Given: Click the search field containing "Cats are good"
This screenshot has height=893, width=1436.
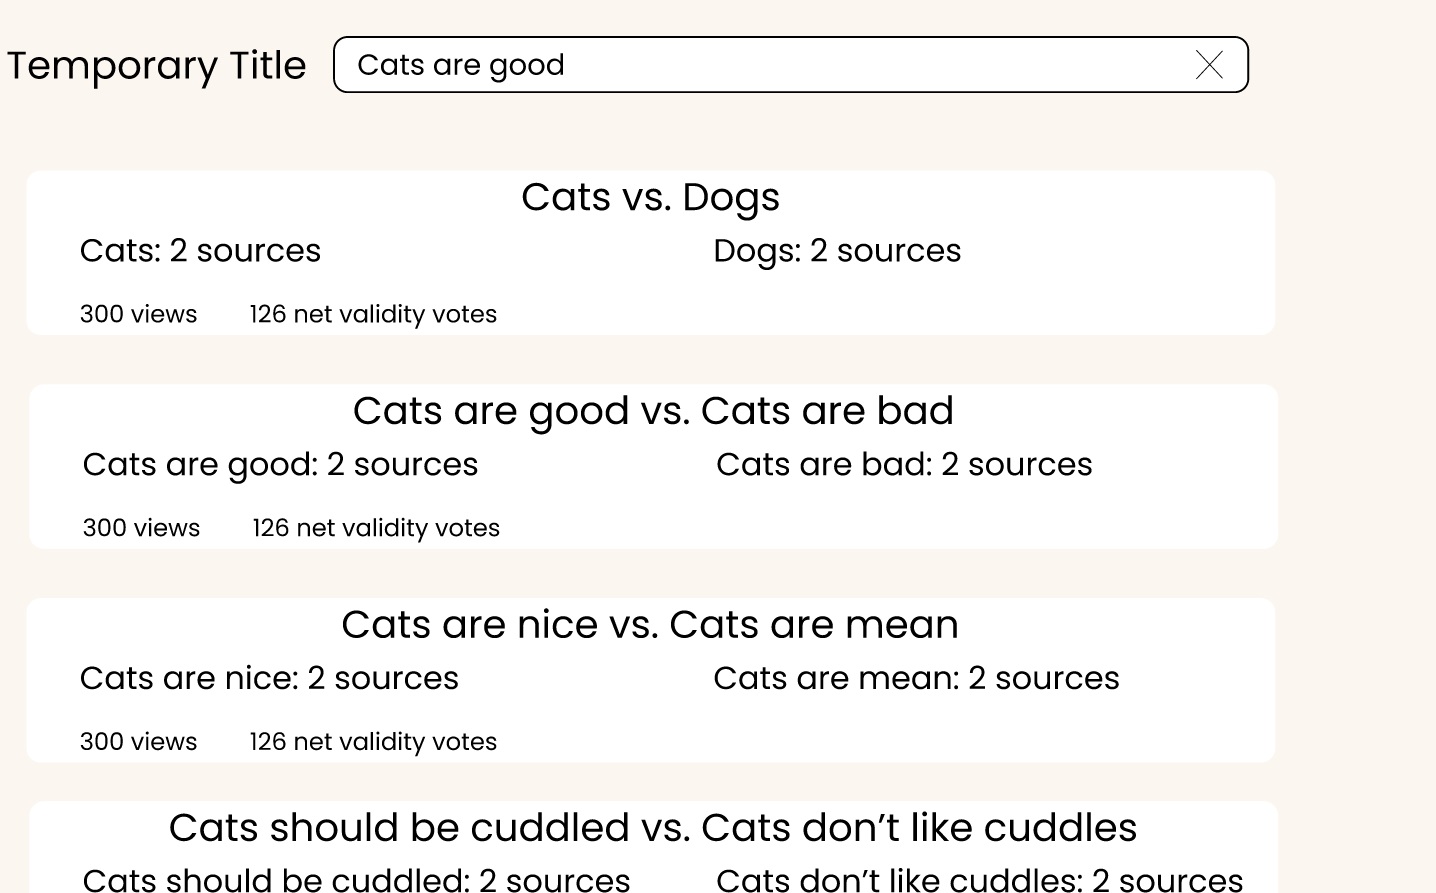Looking at the screenshot, I should [x=790, y=65].
